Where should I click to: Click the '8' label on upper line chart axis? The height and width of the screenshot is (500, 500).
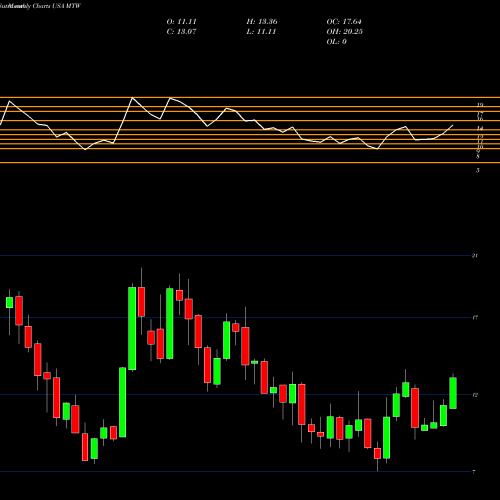click(478, 156)
